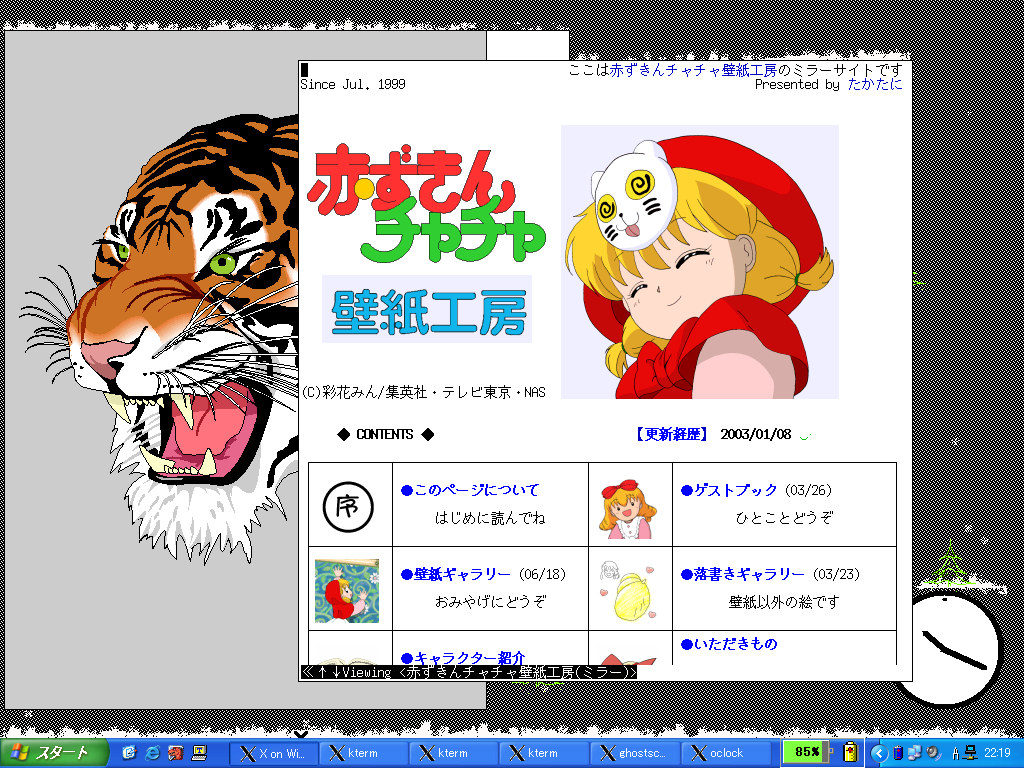Click the '◆ CONTENTS ◆' heading
The image size is (1024, 768).
pos(385,434)
